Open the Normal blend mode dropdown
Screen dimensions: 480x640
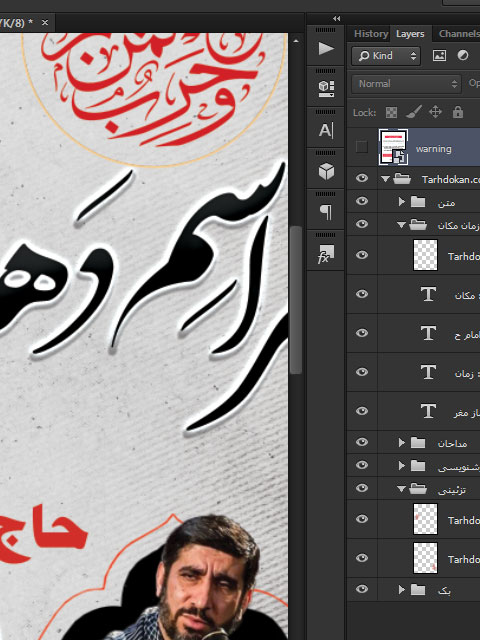406,84
